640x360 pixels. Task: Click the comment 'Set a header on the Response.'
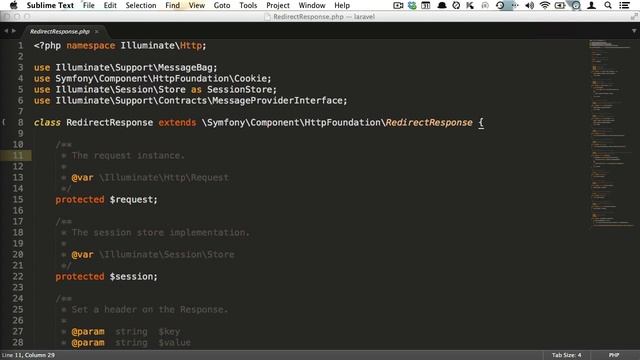tap(149, 309)
